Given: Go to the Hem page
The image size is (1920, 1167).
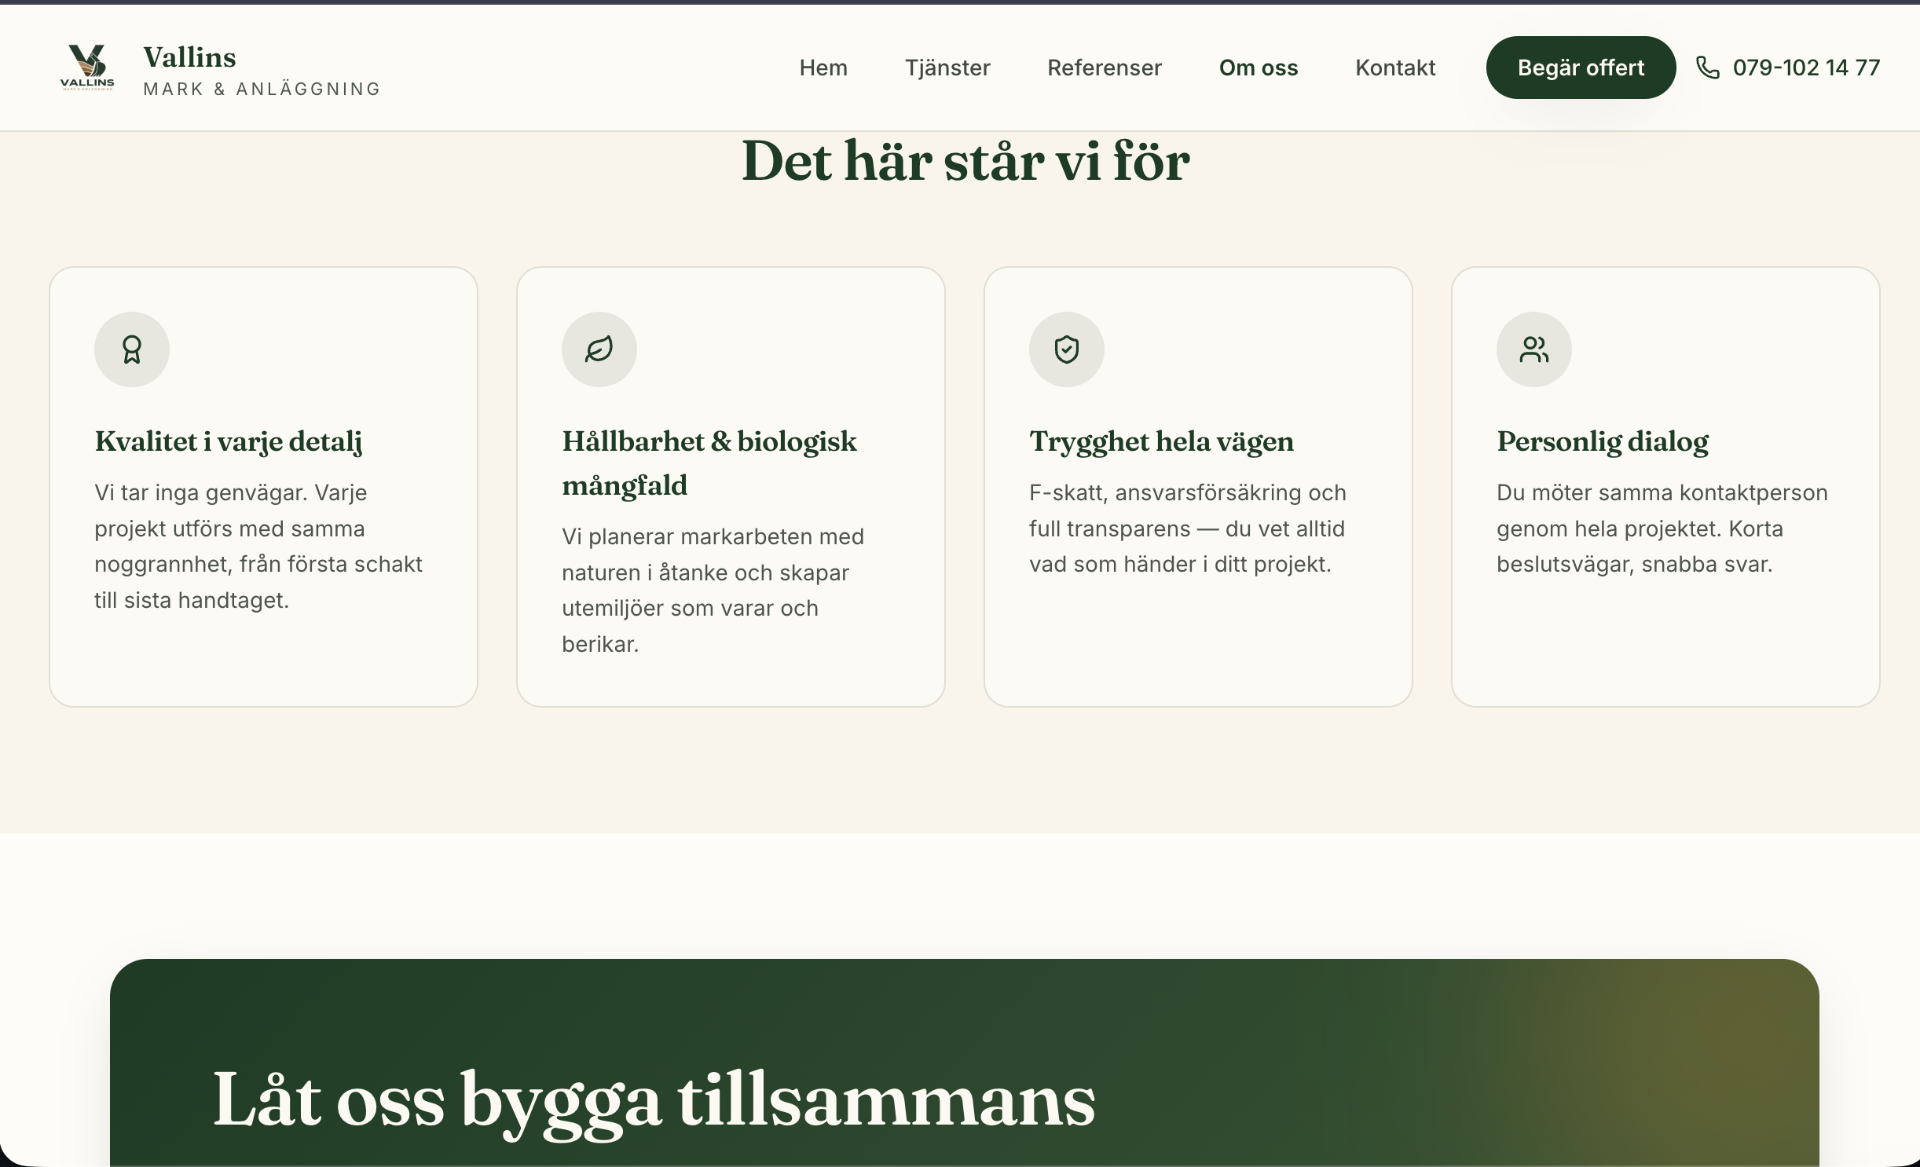Looking at the screenshot, I should pyautogui.click(x=823, y=68).
